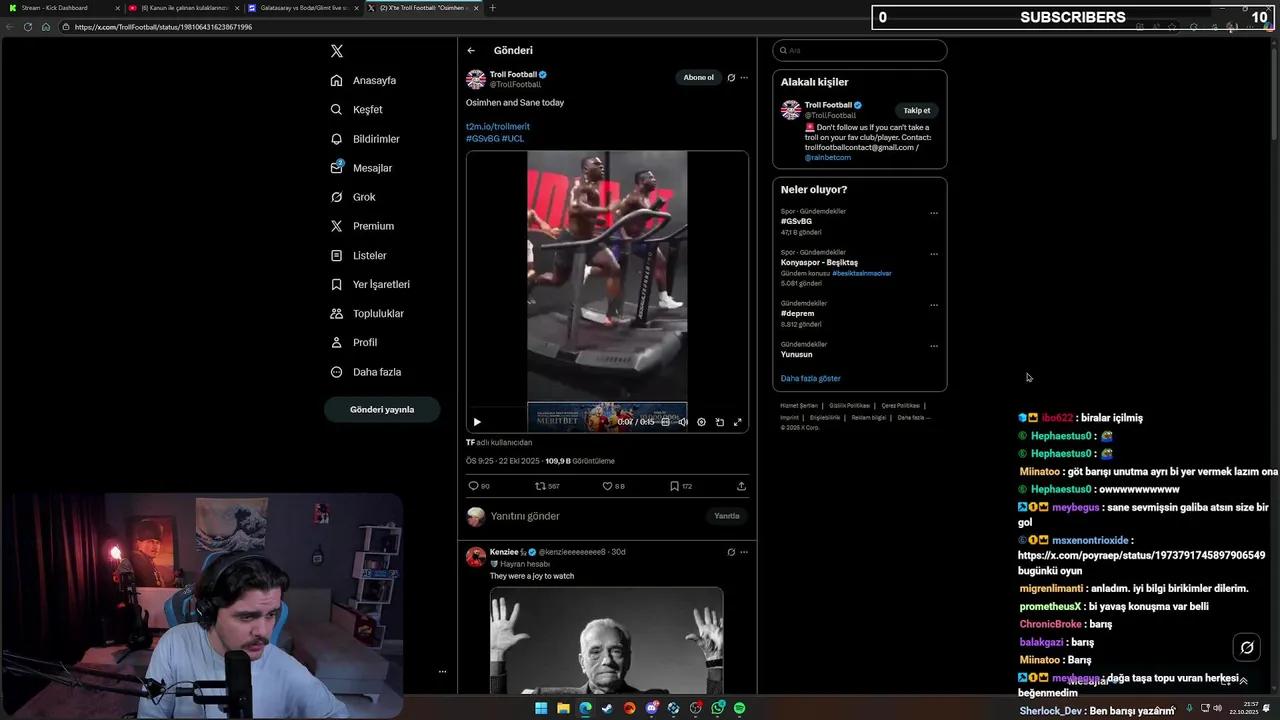
Task: Open Mesajlar in the sidebar
Action: [x=361, y=168]
